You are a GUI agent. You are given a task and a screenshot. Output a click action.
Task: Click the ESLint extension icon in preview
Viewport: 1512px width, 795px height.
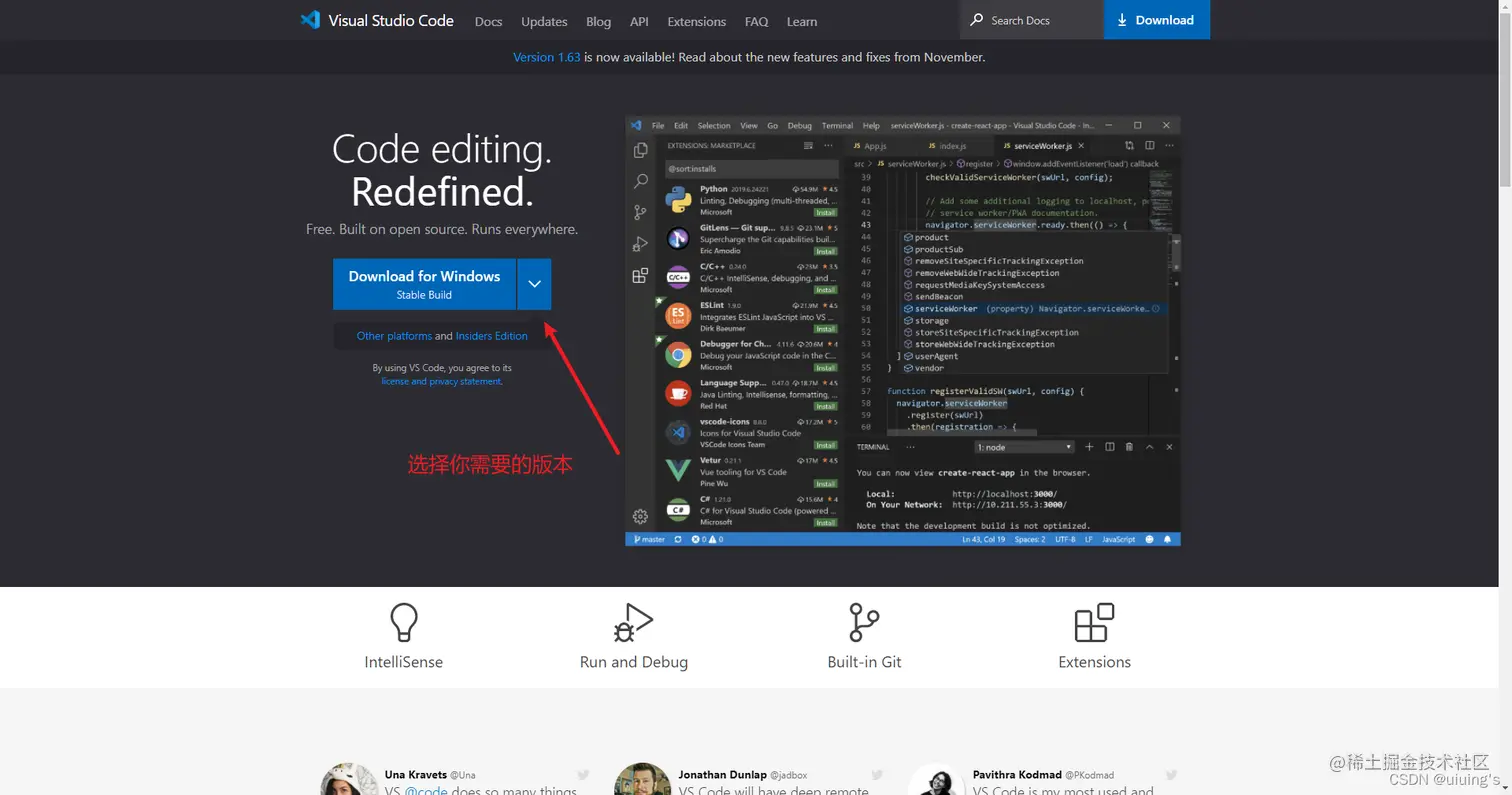click(678, 316)
